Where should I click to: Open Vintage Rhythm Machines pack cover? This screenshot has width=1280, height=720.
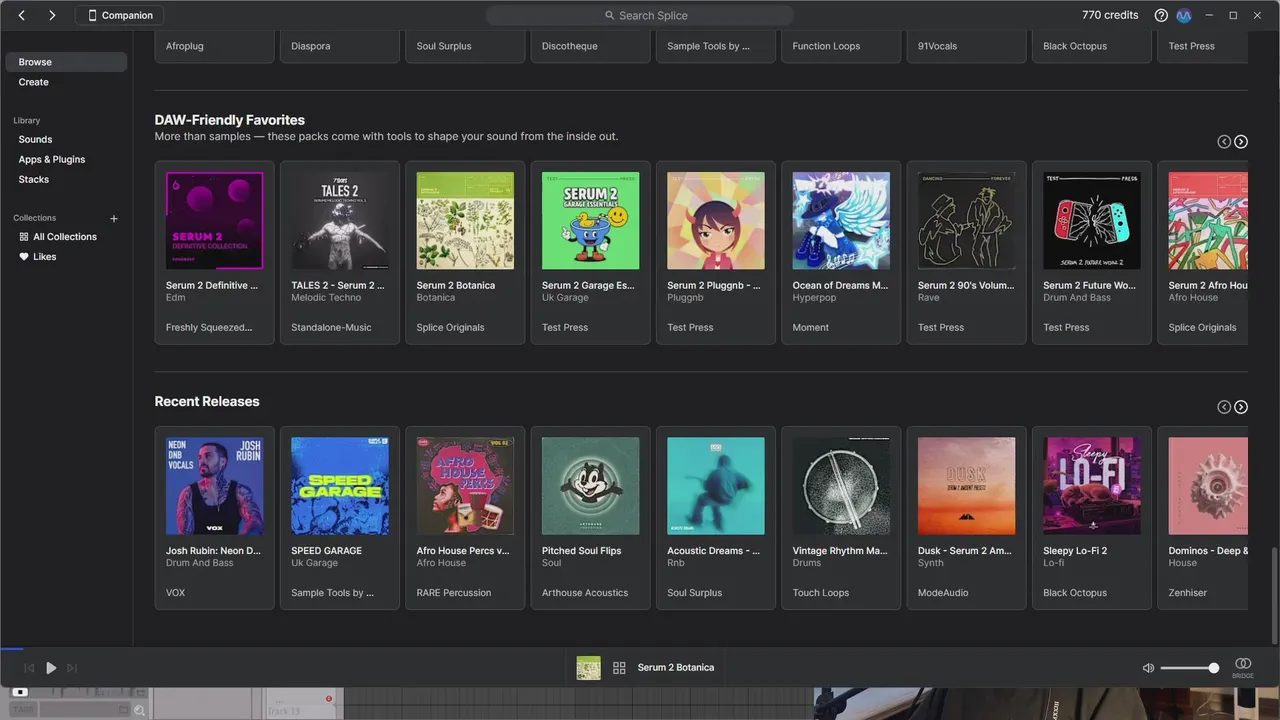click(841, 486)
